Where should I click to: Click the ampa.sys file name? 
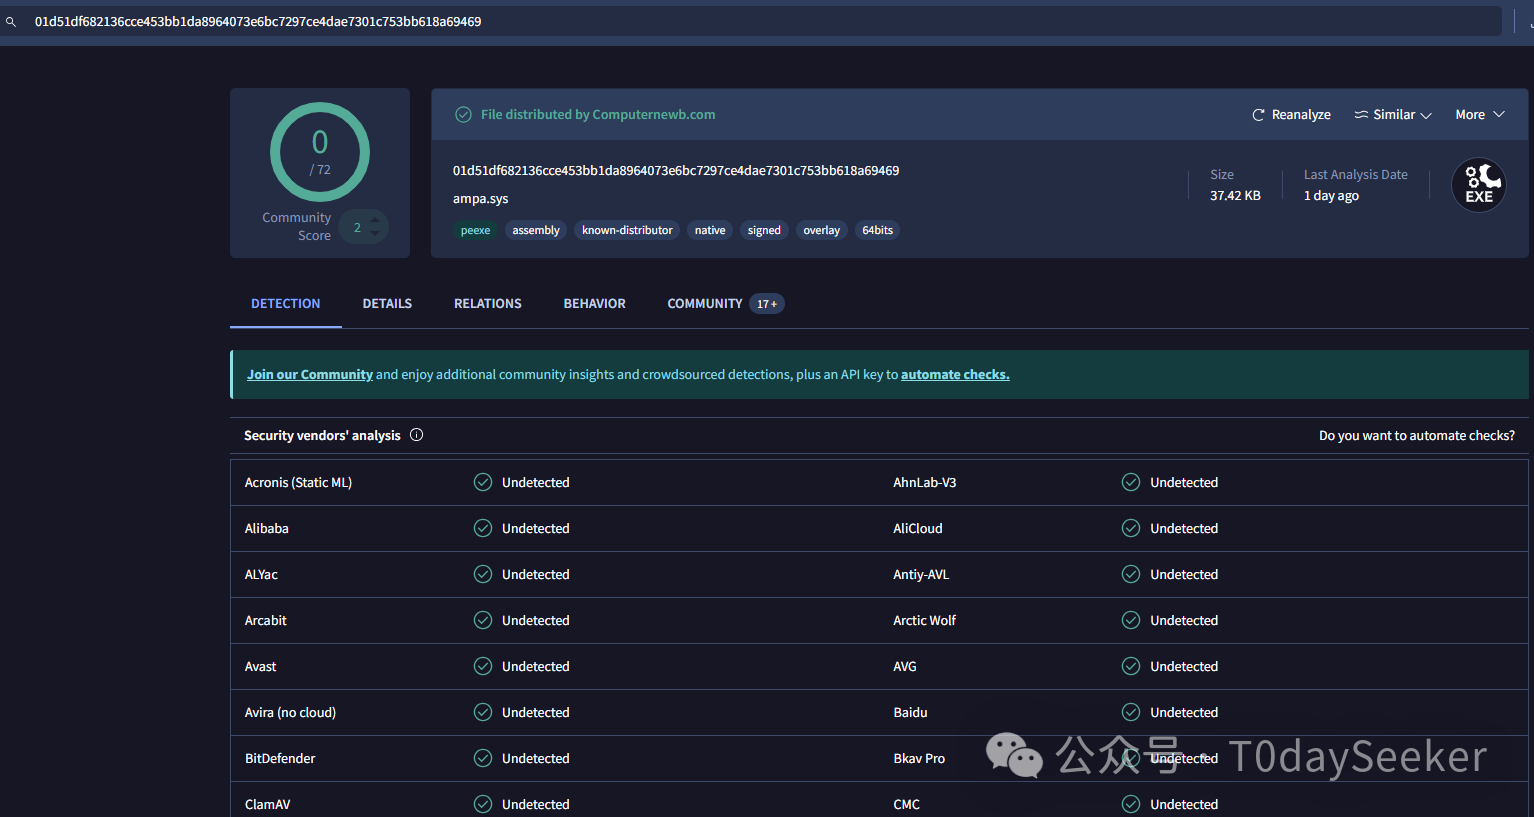coord(481,199)
